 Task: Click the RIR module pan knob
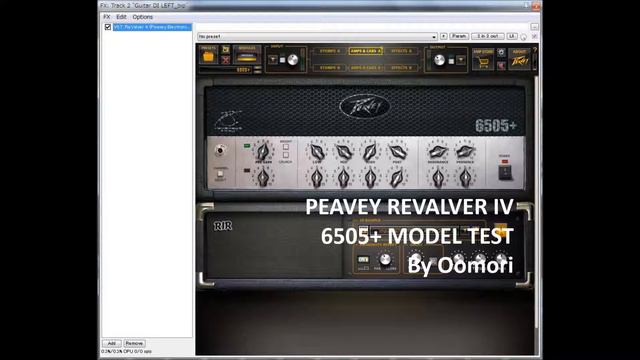[384, 259]
